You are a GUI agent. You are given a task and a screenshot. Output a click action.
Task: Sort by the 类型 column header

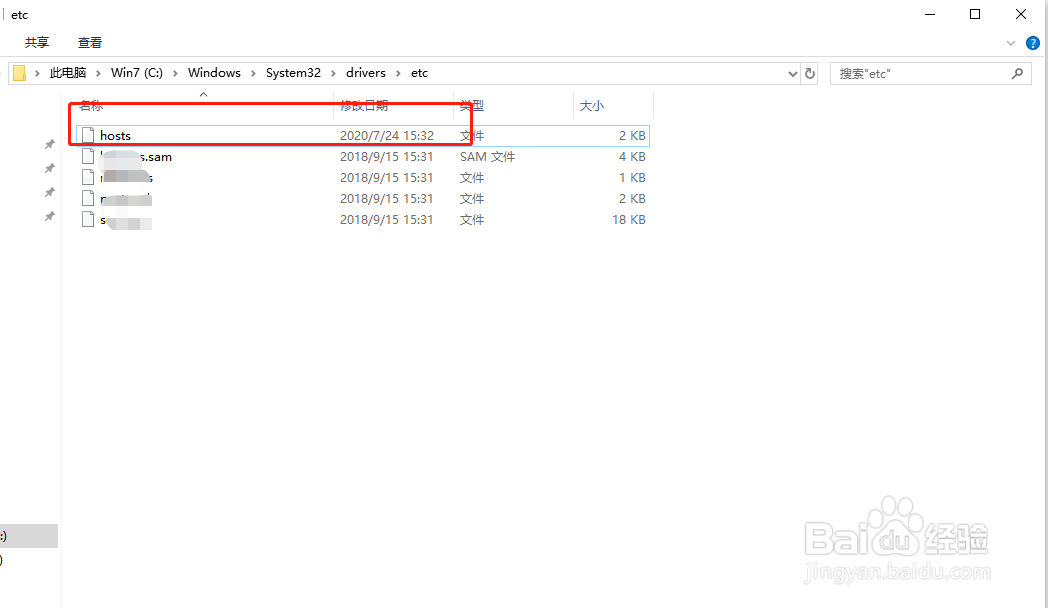(x=472, y=106)
